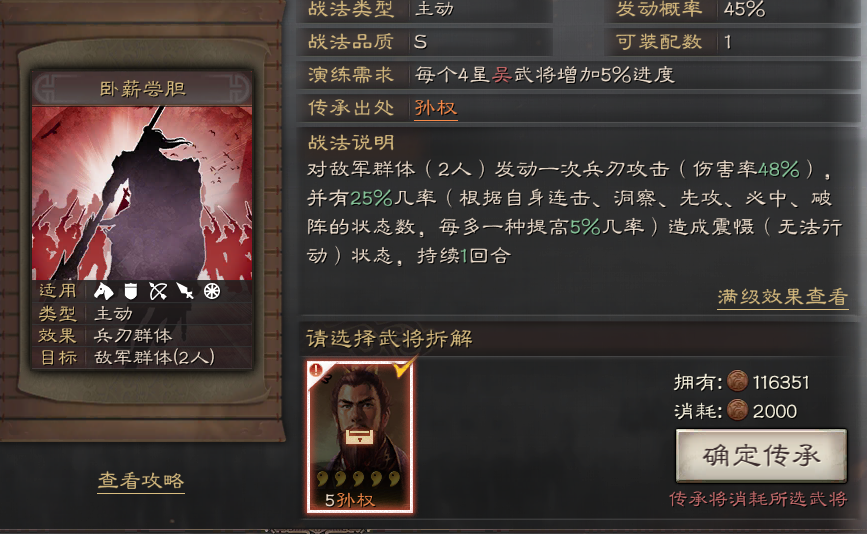Click the chest icon on 孙权 portrait

coord(360,436)
